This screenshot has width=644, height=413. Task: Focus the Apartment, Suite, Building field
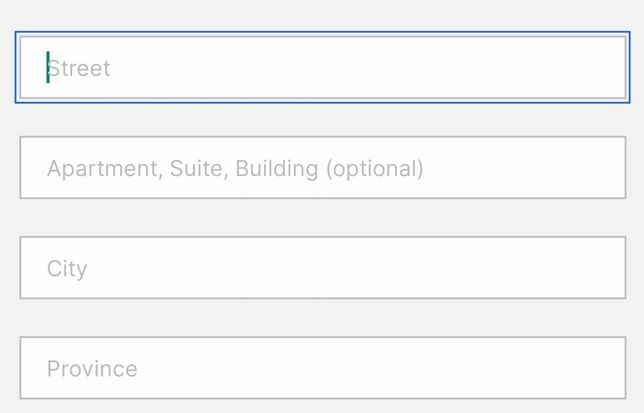322,168
